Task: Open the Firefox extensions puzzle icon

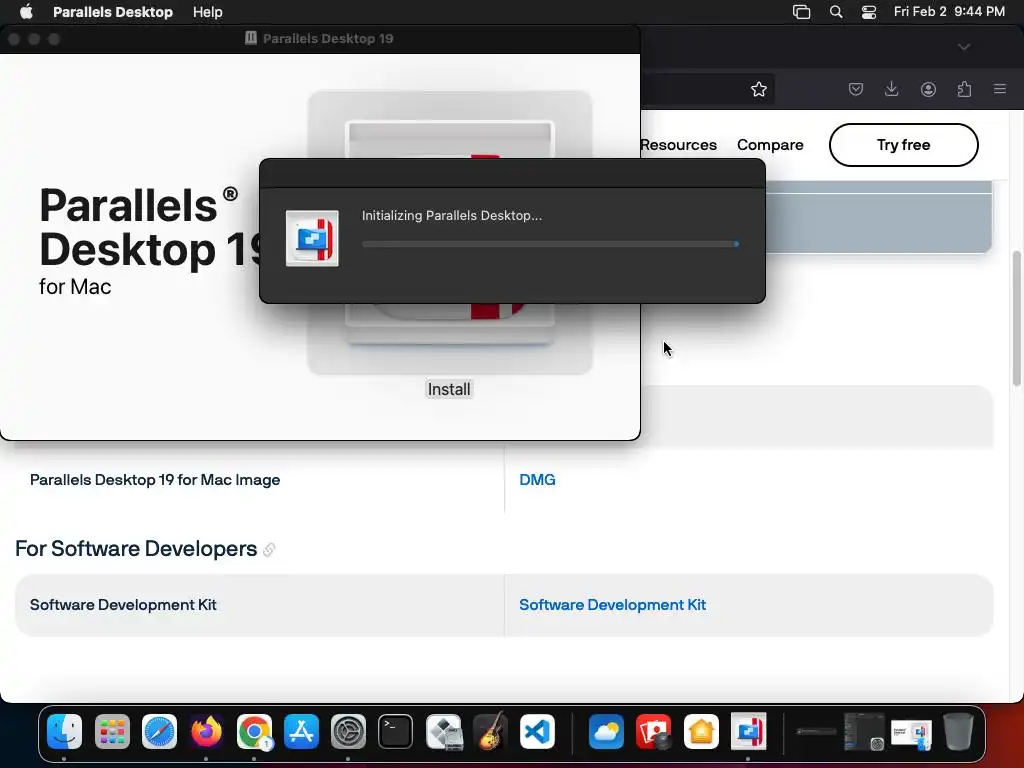Action: pyautogui.click(x=964, y=89)
